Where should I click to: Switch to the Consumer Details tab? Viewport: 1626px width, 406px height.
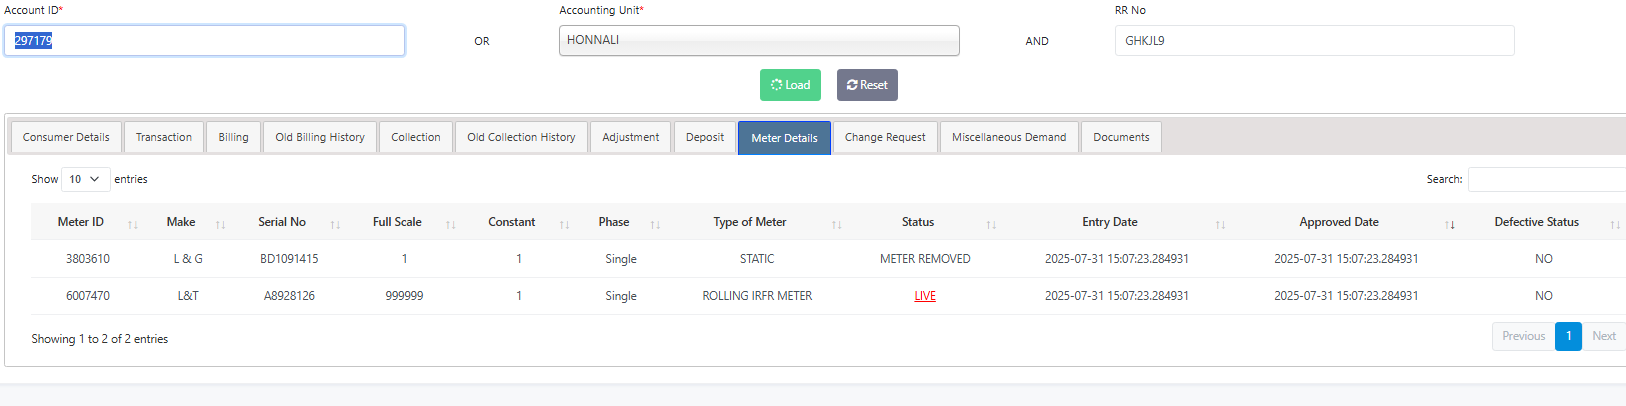pos(66,137)
